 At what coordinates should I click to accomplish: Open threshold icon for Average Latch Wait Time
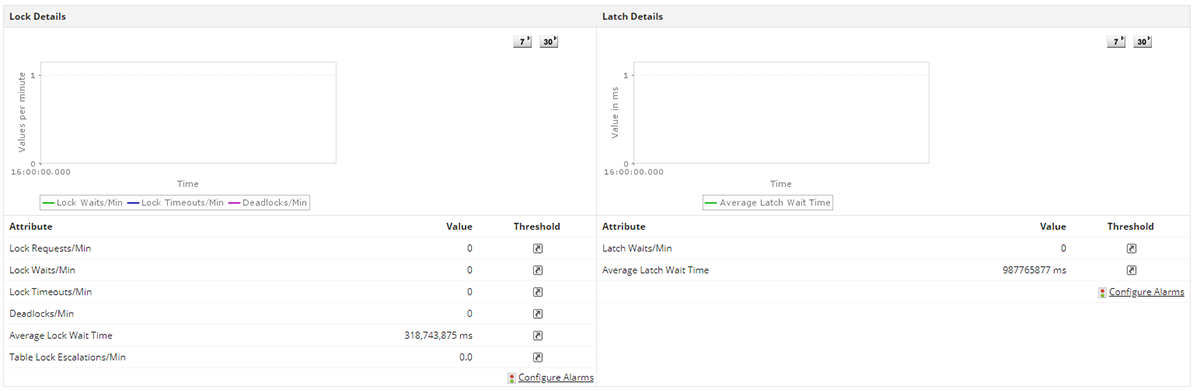1131,270
